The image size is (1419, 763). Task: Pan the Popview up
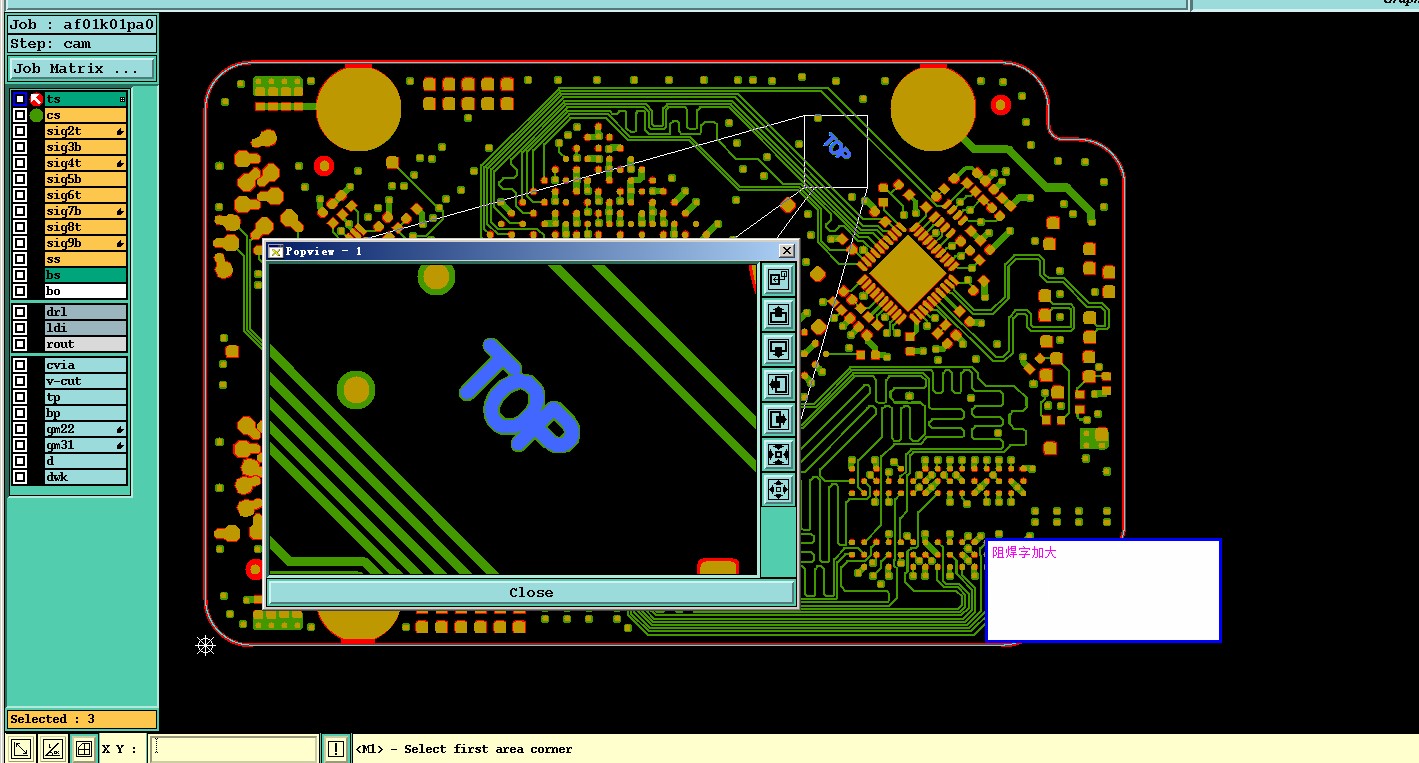point(778,314)
